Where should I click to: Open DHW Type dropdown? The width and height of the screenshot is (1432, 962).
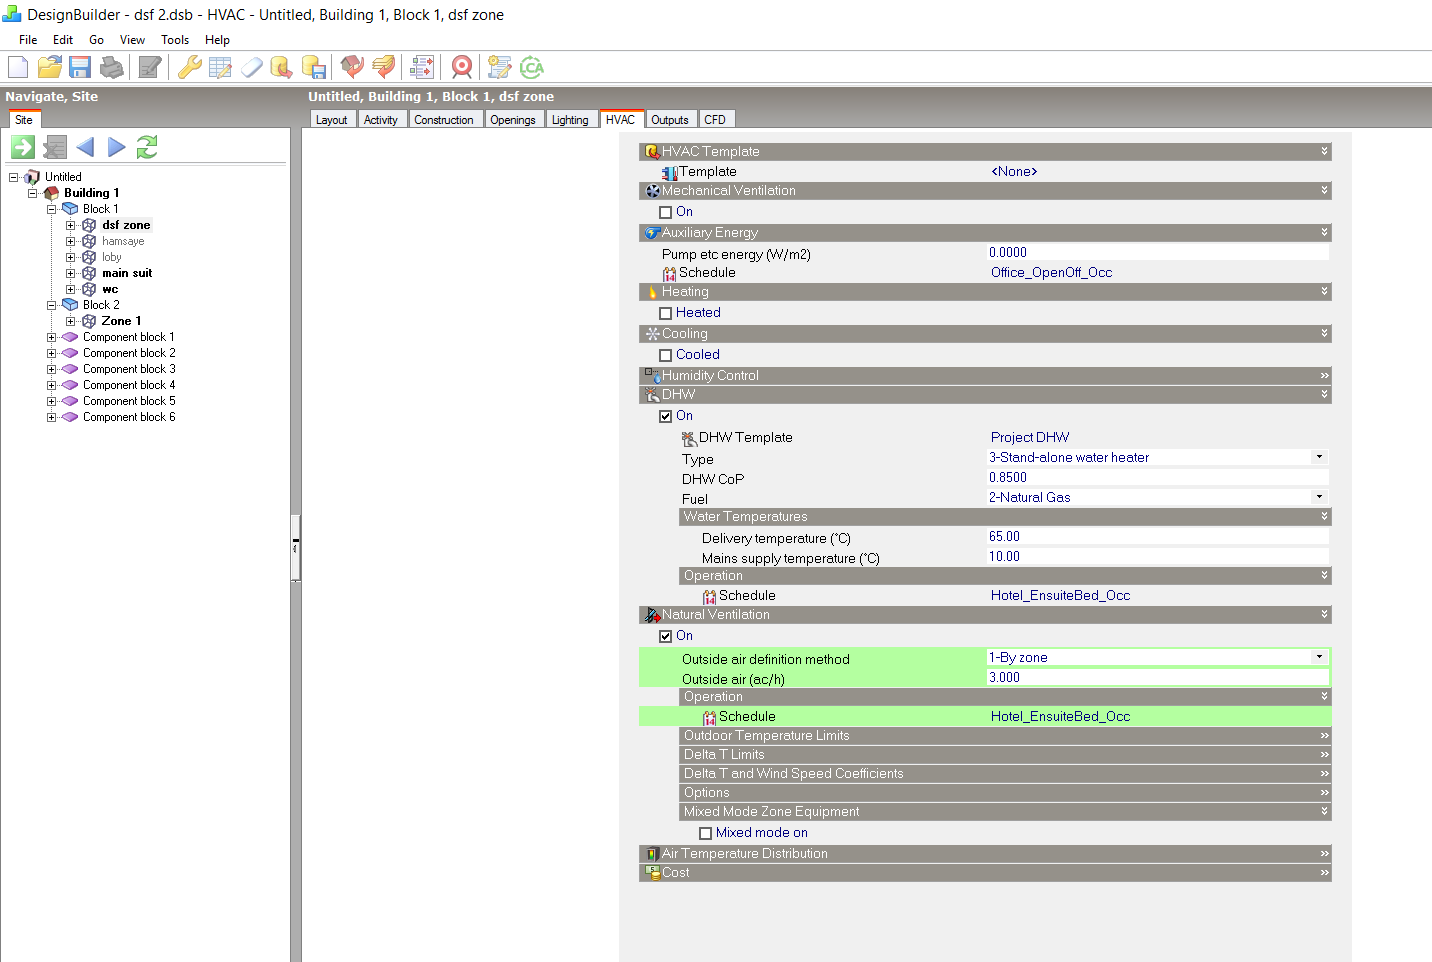point(1319,457)
